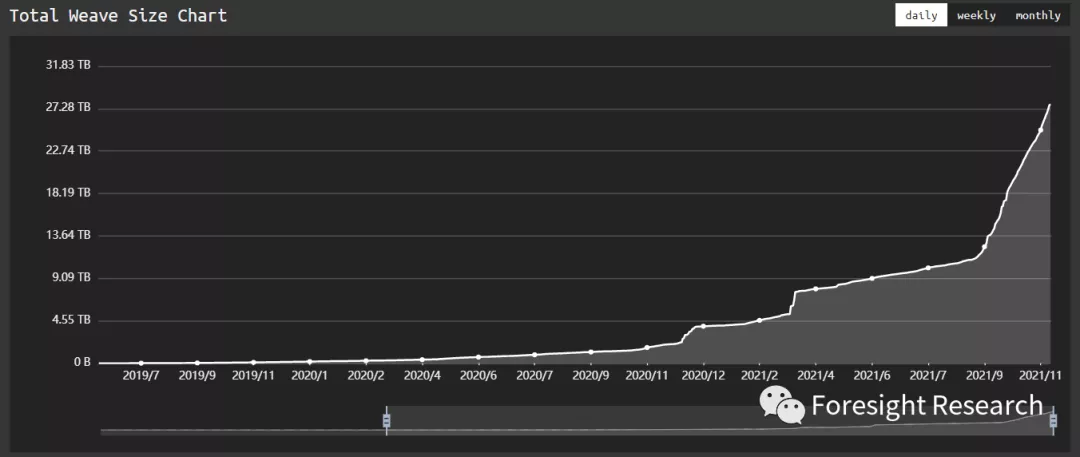Select the data point marker at 2020/11
Viewport: 1080px width, 457px height.
tap(647, 347)
